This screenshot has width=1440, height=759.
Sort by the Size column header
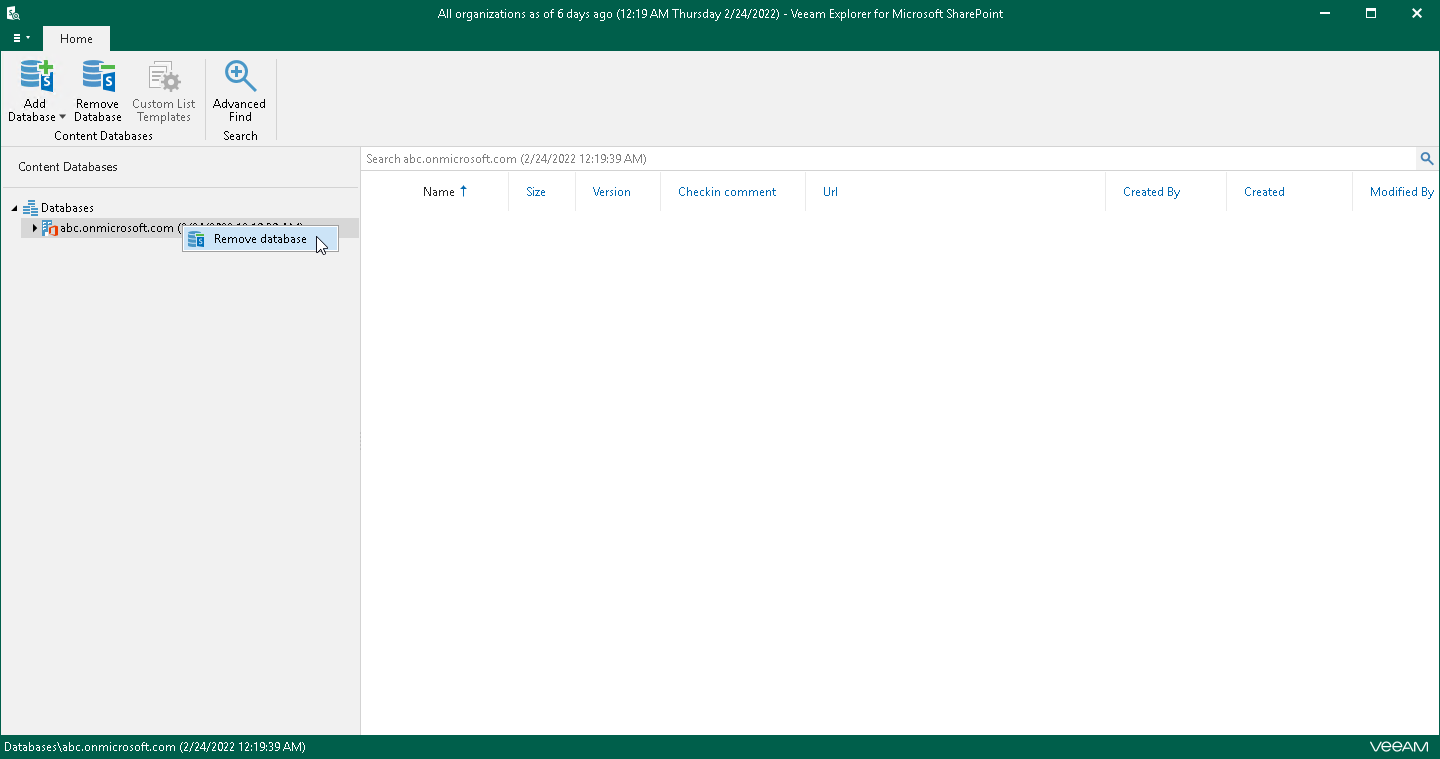[x=536, y=192]
